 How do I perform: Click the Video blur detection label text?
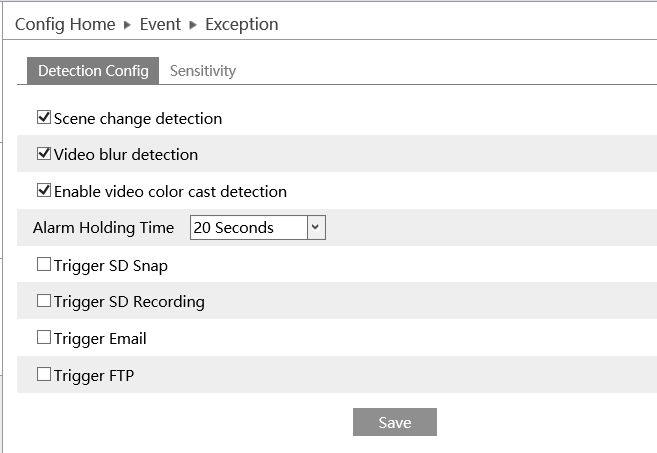click(126, 155)
